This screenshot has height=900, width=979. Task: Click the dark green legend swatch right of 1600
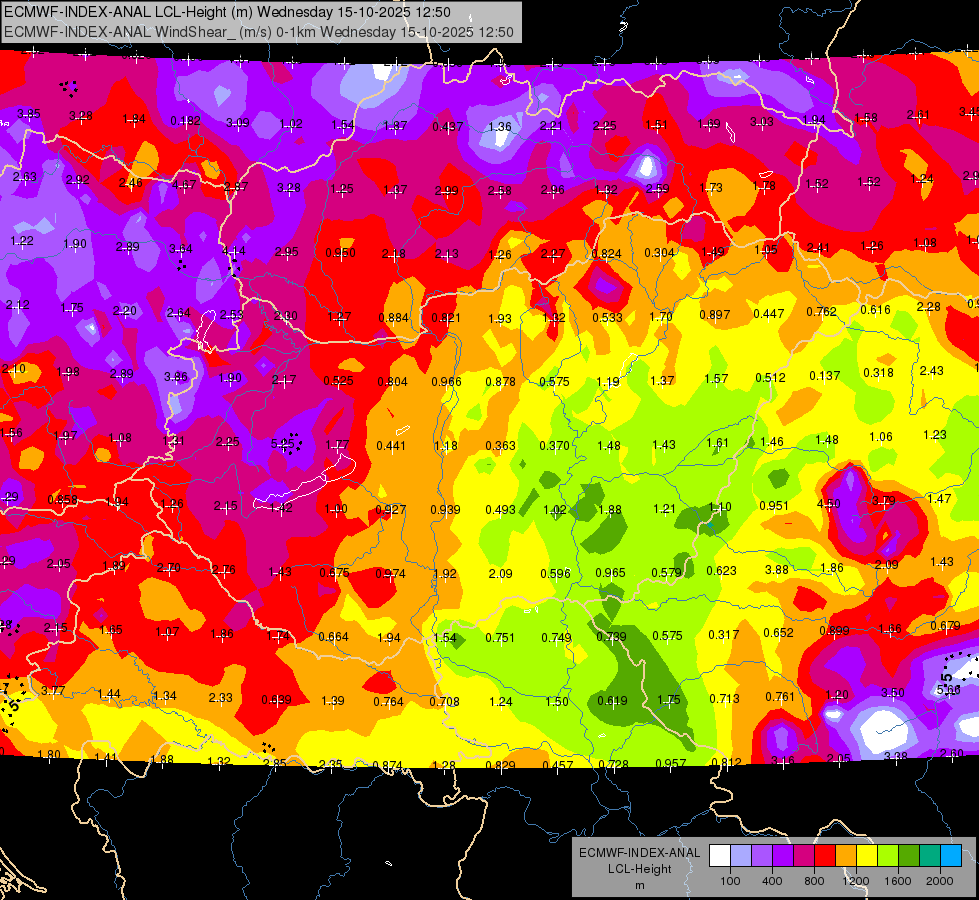click(908, 856)
